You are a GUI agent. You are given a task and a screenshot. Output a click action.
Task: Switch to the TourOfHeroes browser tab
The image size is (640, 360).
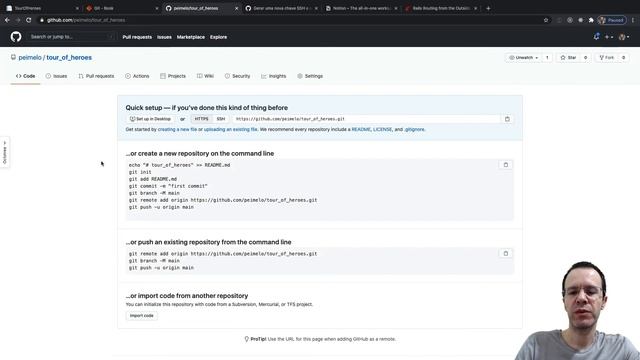[42, 8]
